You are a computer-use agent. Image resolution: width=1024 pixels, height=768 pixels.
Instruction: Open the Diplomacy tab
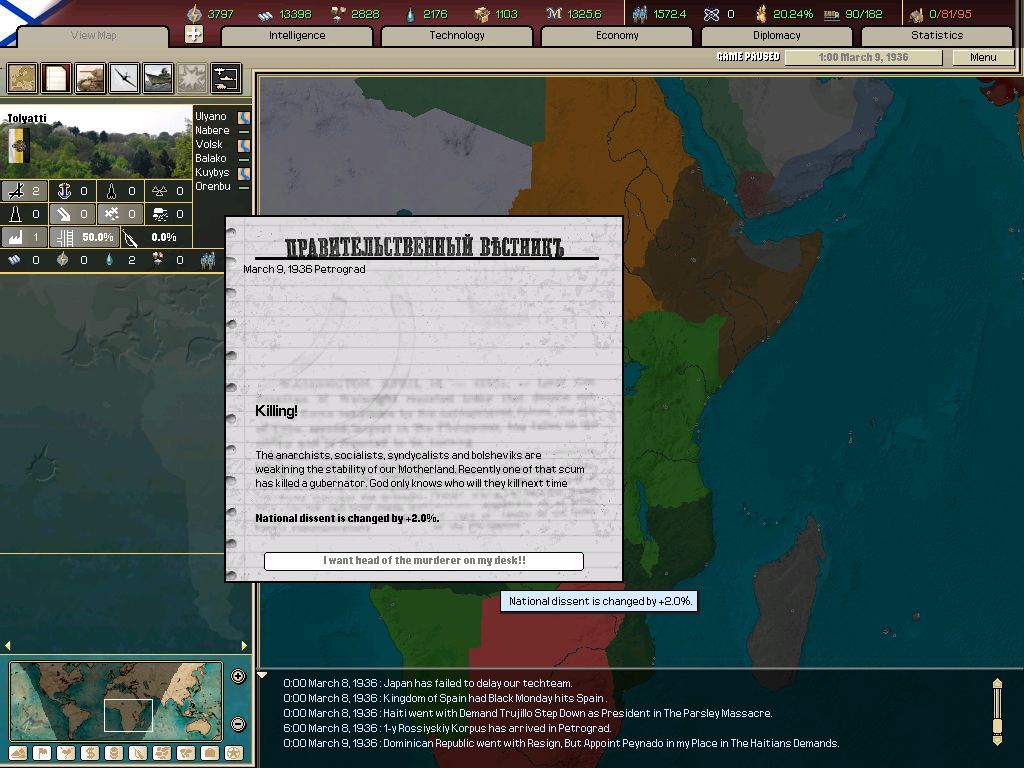(776, 36)
